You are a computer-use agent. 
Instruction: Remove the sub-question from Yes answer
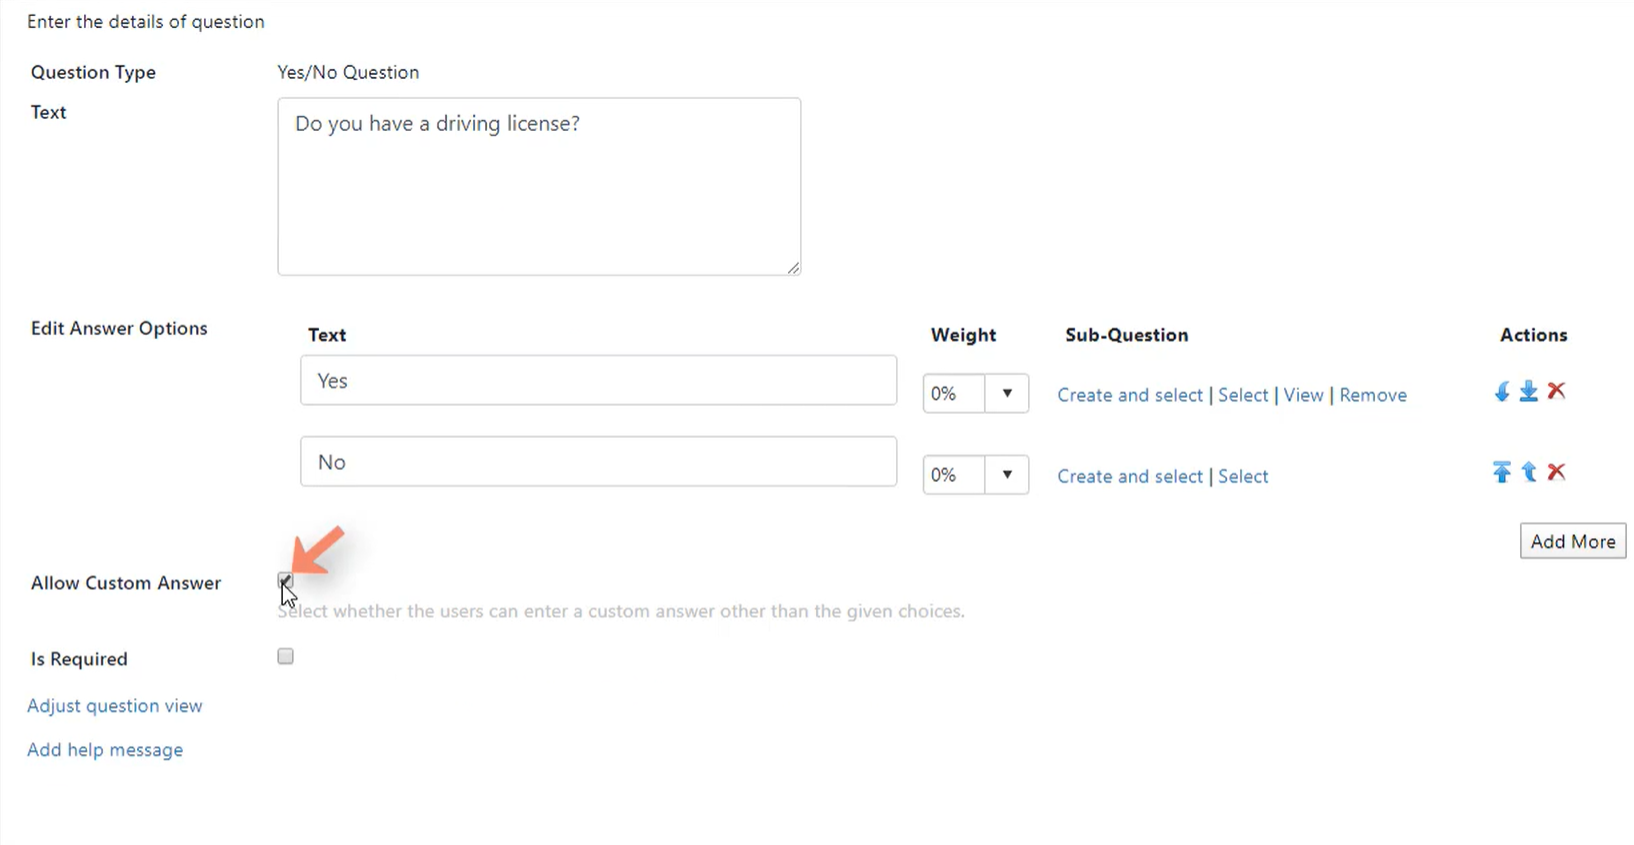point(1373,395)
